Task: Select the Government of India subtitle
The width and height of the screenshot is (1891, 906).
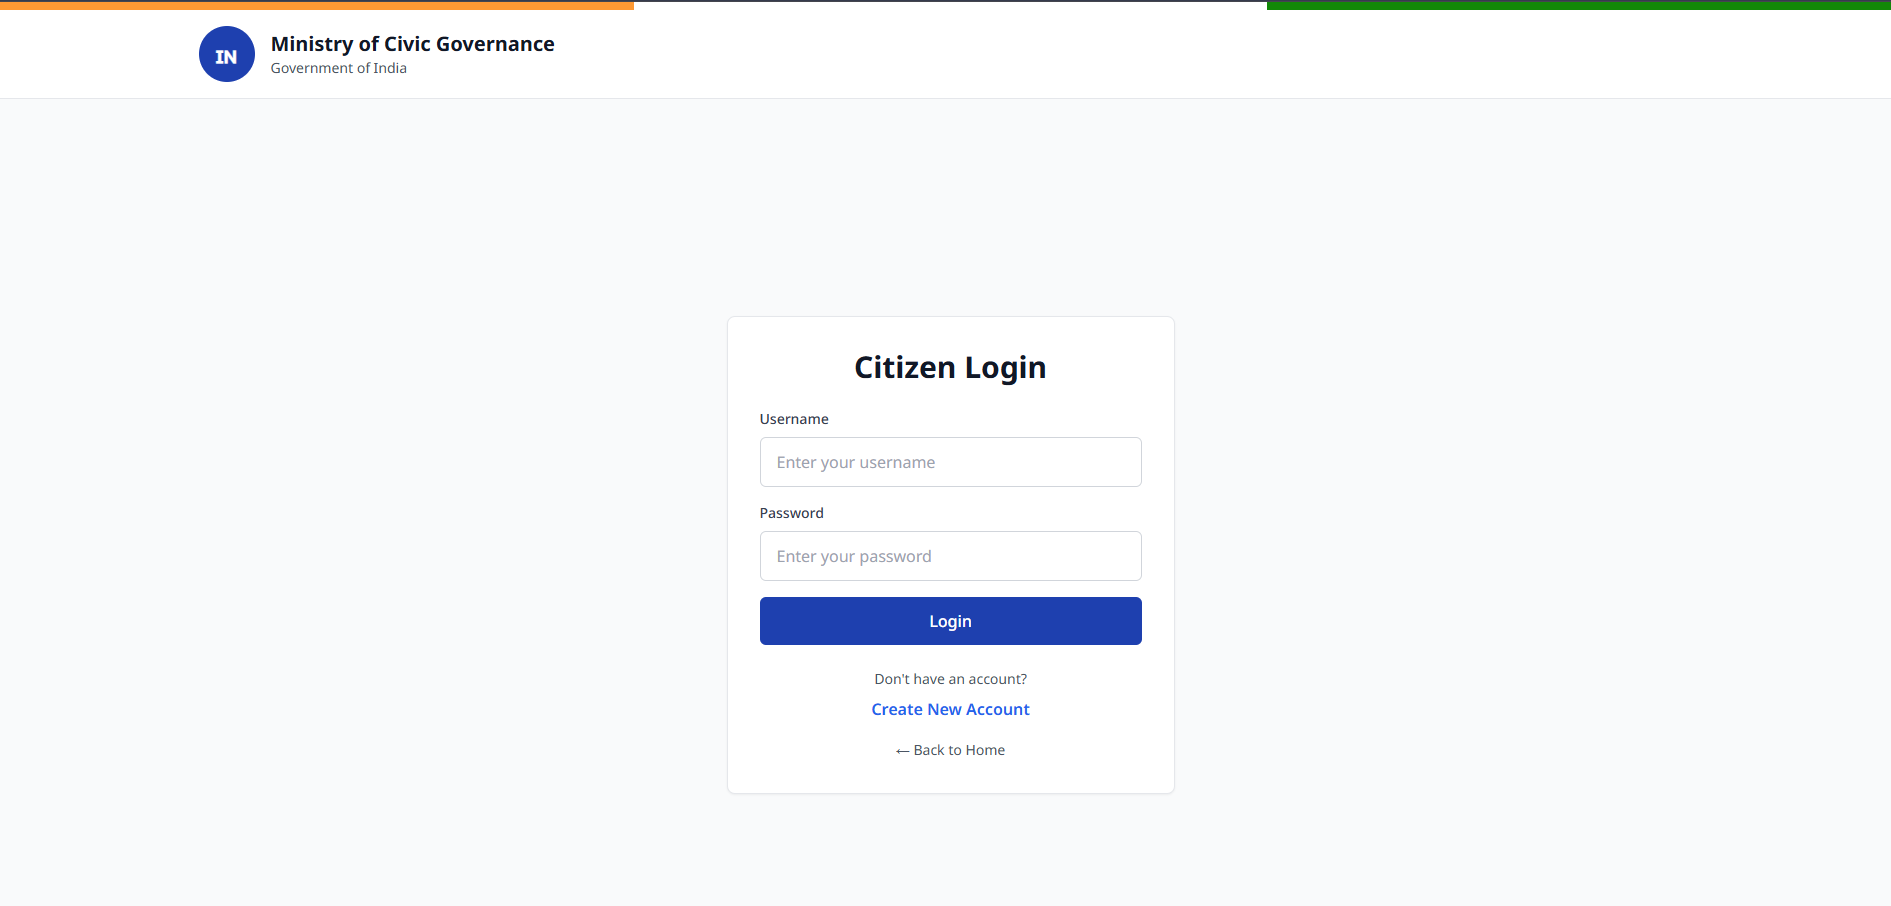Action: point(338,68)
